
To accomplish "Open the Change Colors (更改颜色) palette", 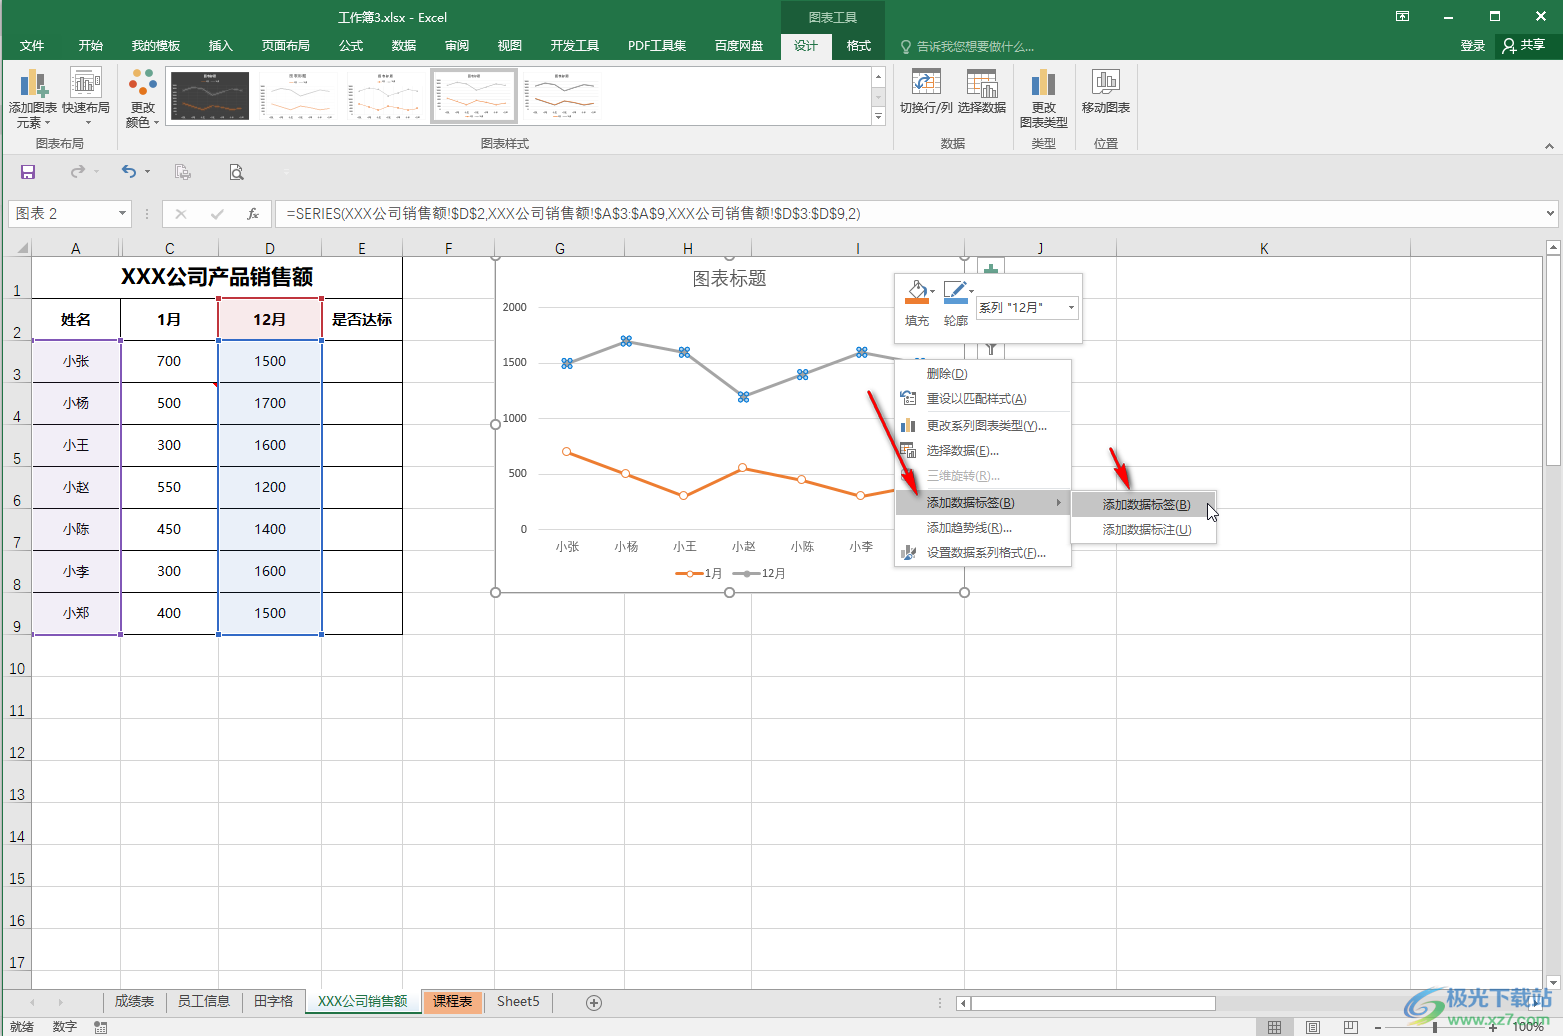I will pos(143,98).
